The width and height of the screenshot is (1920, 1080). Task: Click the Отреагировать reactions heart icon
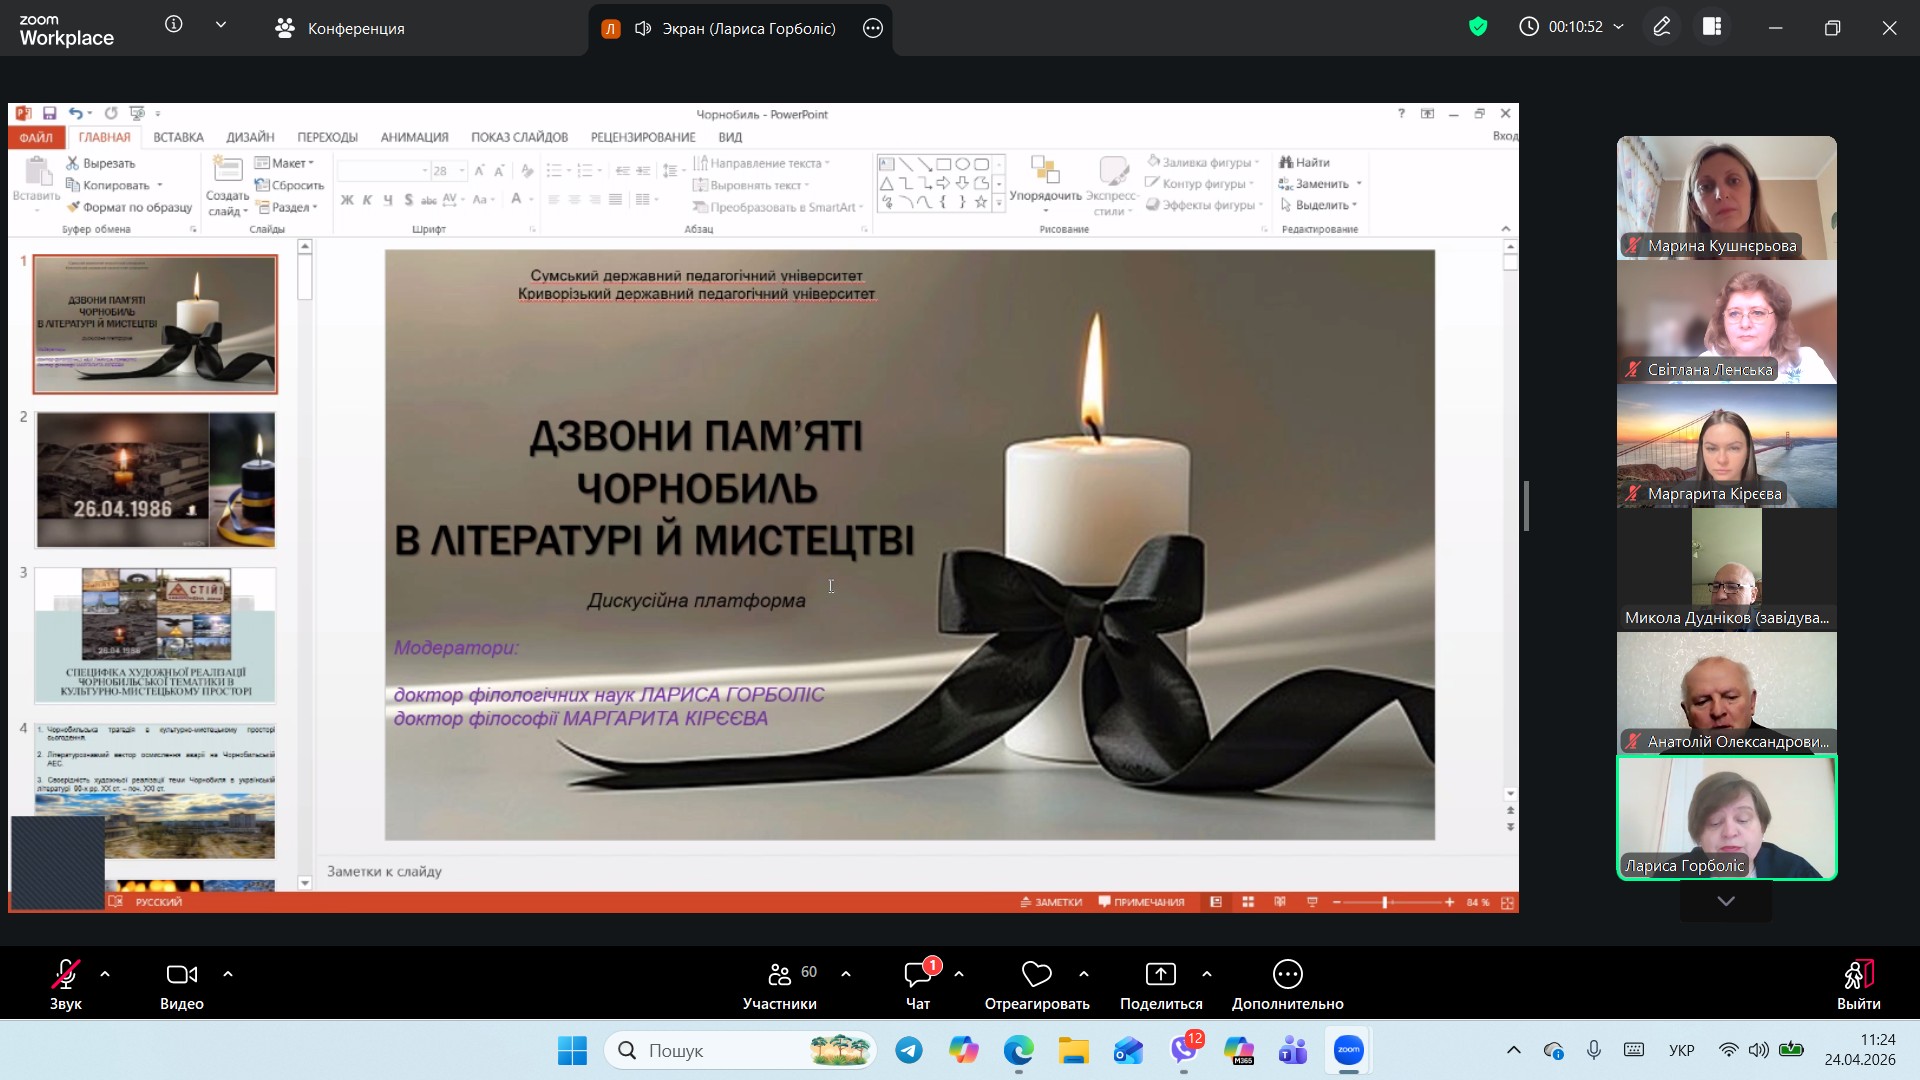point(1036,975)
